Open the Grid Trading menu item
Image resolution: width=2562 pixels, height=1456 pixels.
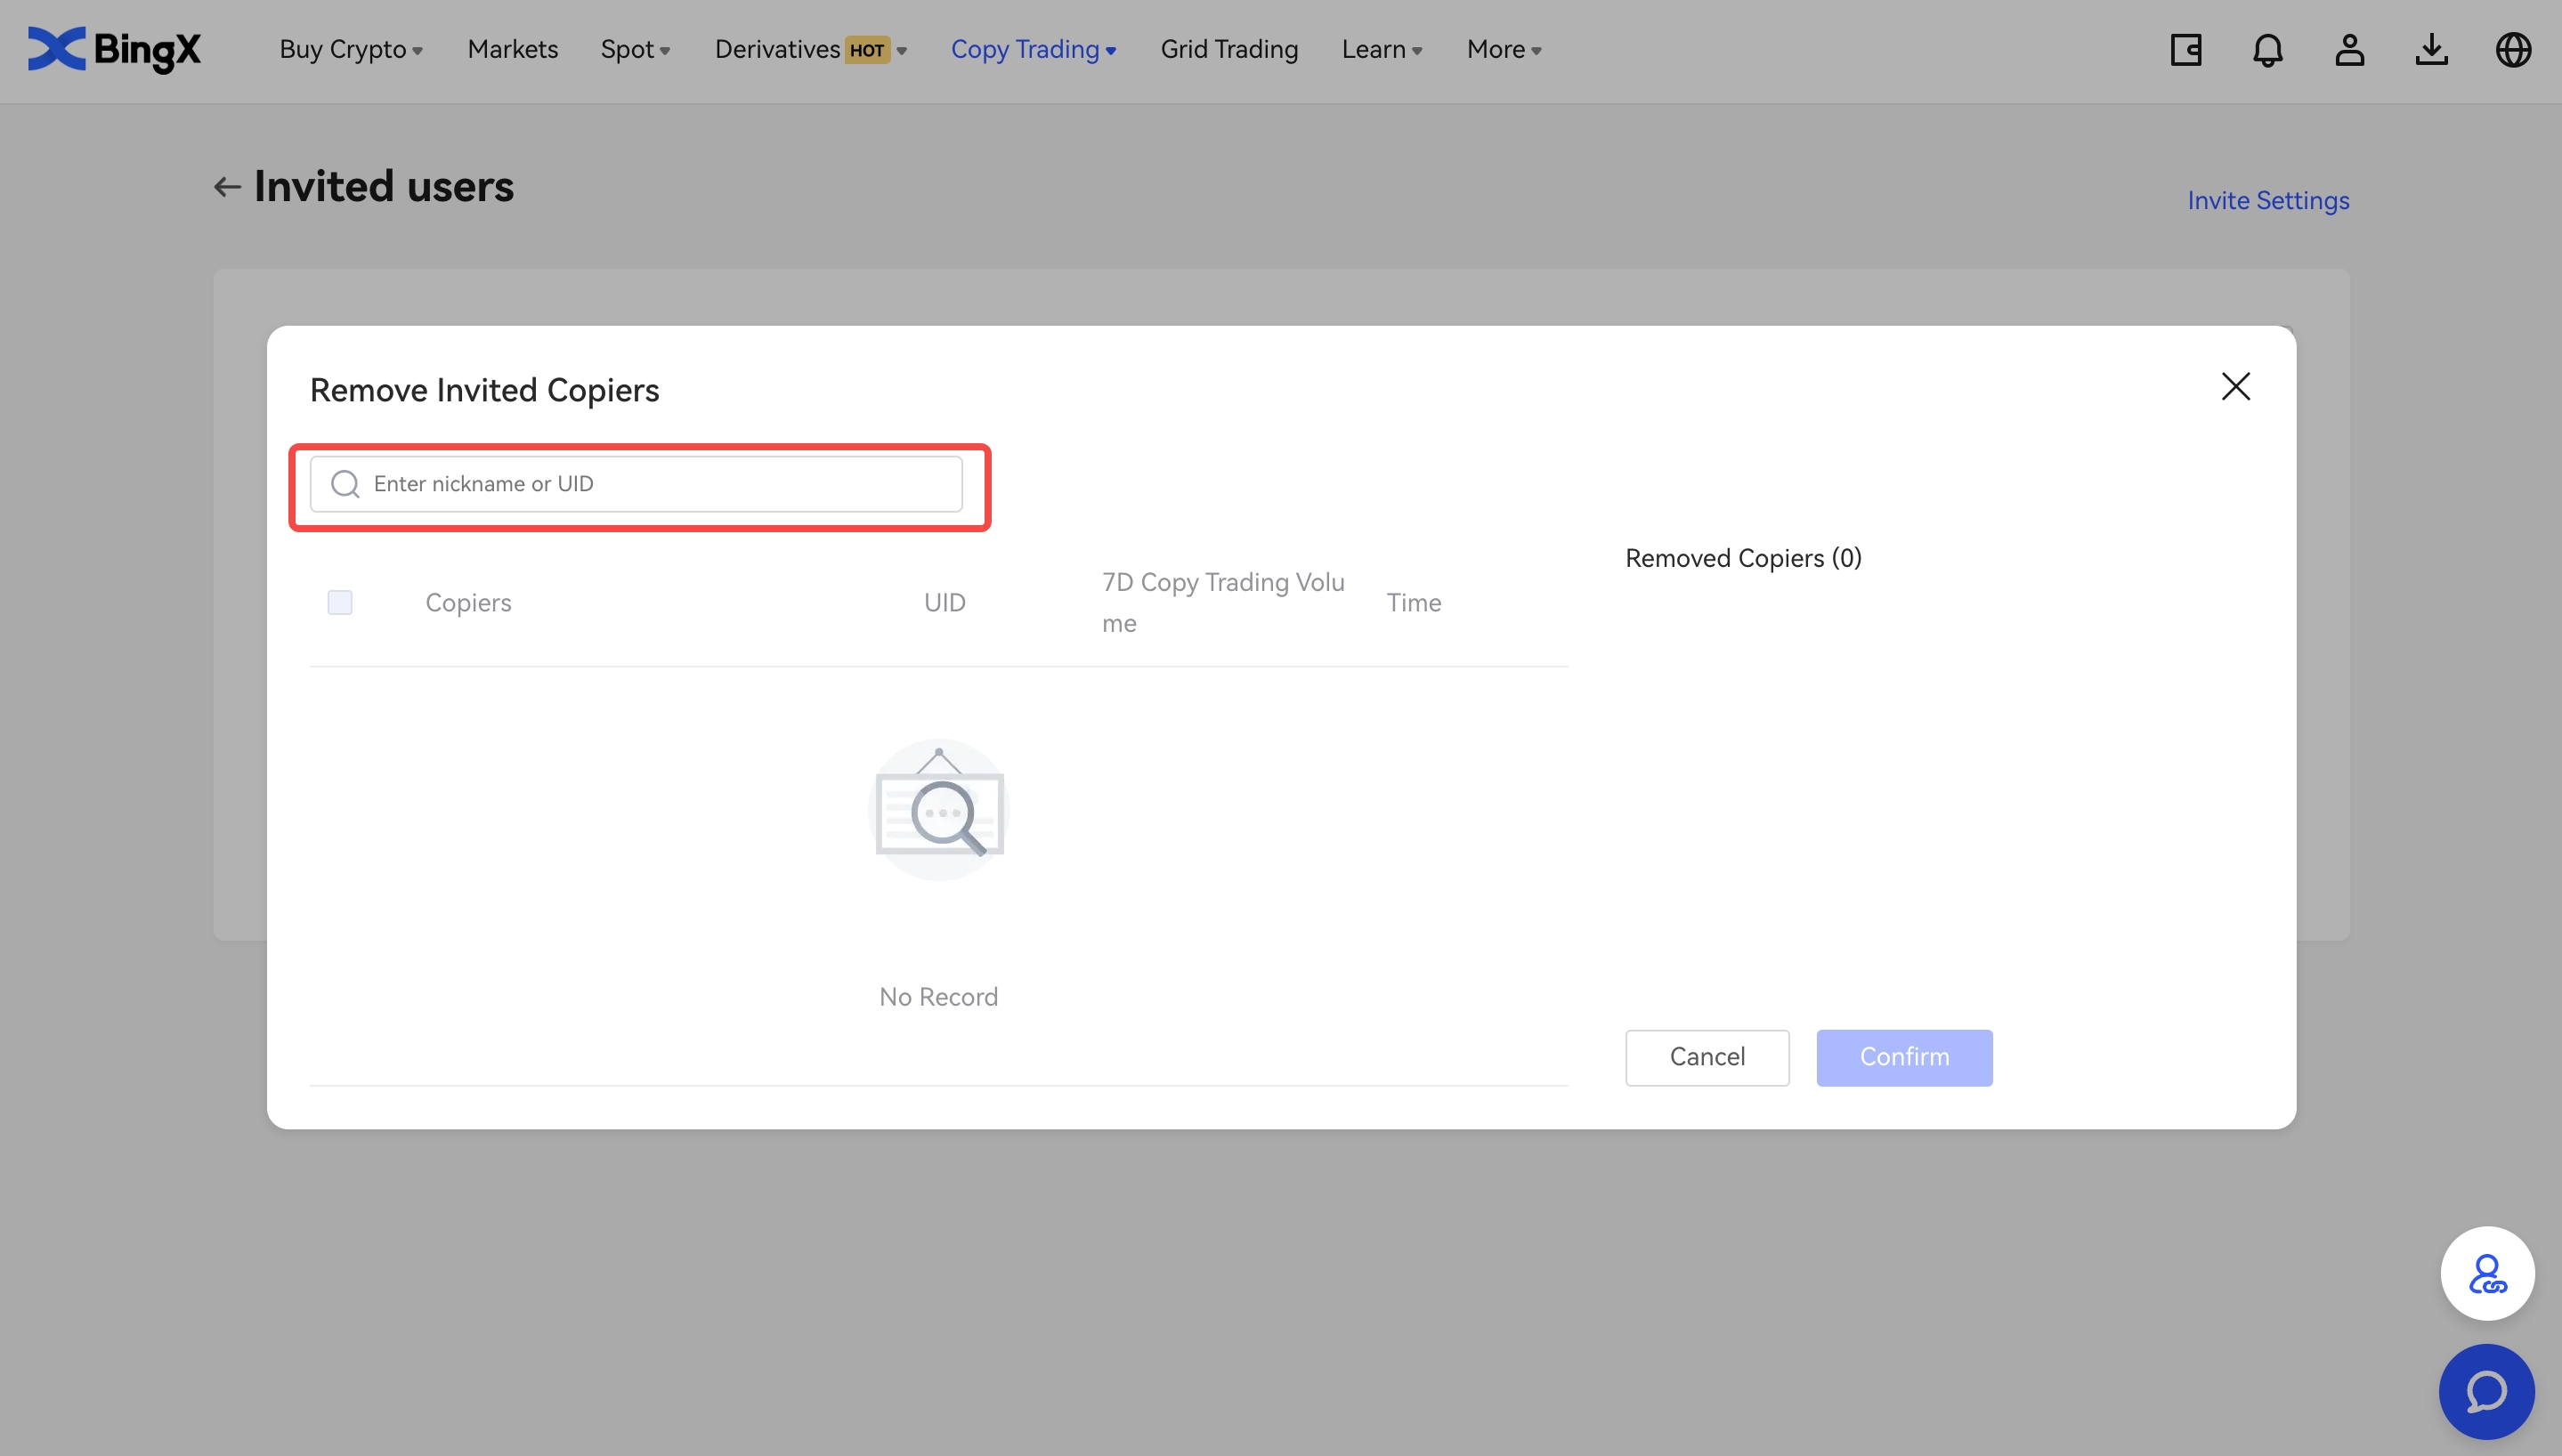tap(1229, 50)
